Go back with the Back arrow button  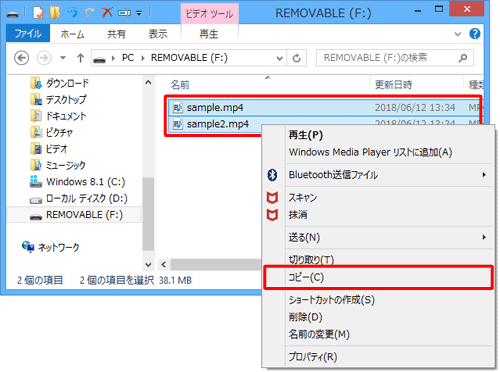22,58
